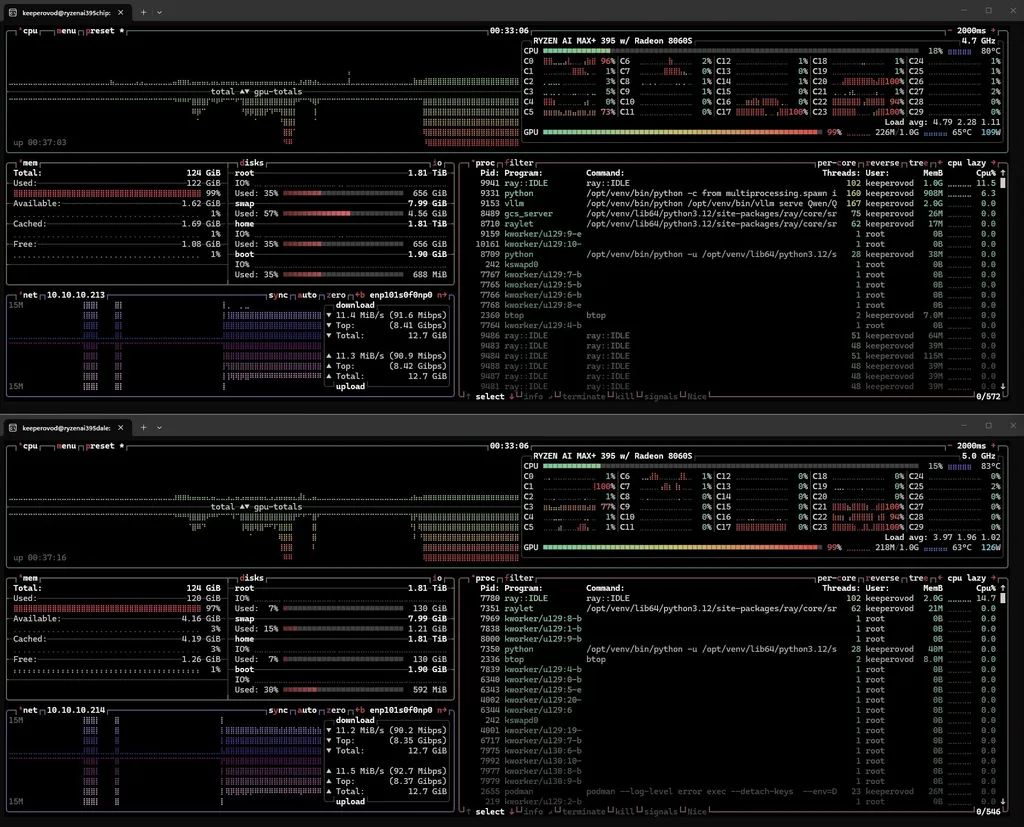The width and height of the screenshot is (1024, 827).
Task: Close the keeperovod@ryzenai395chip tab with X
Action: coord(121,12)
